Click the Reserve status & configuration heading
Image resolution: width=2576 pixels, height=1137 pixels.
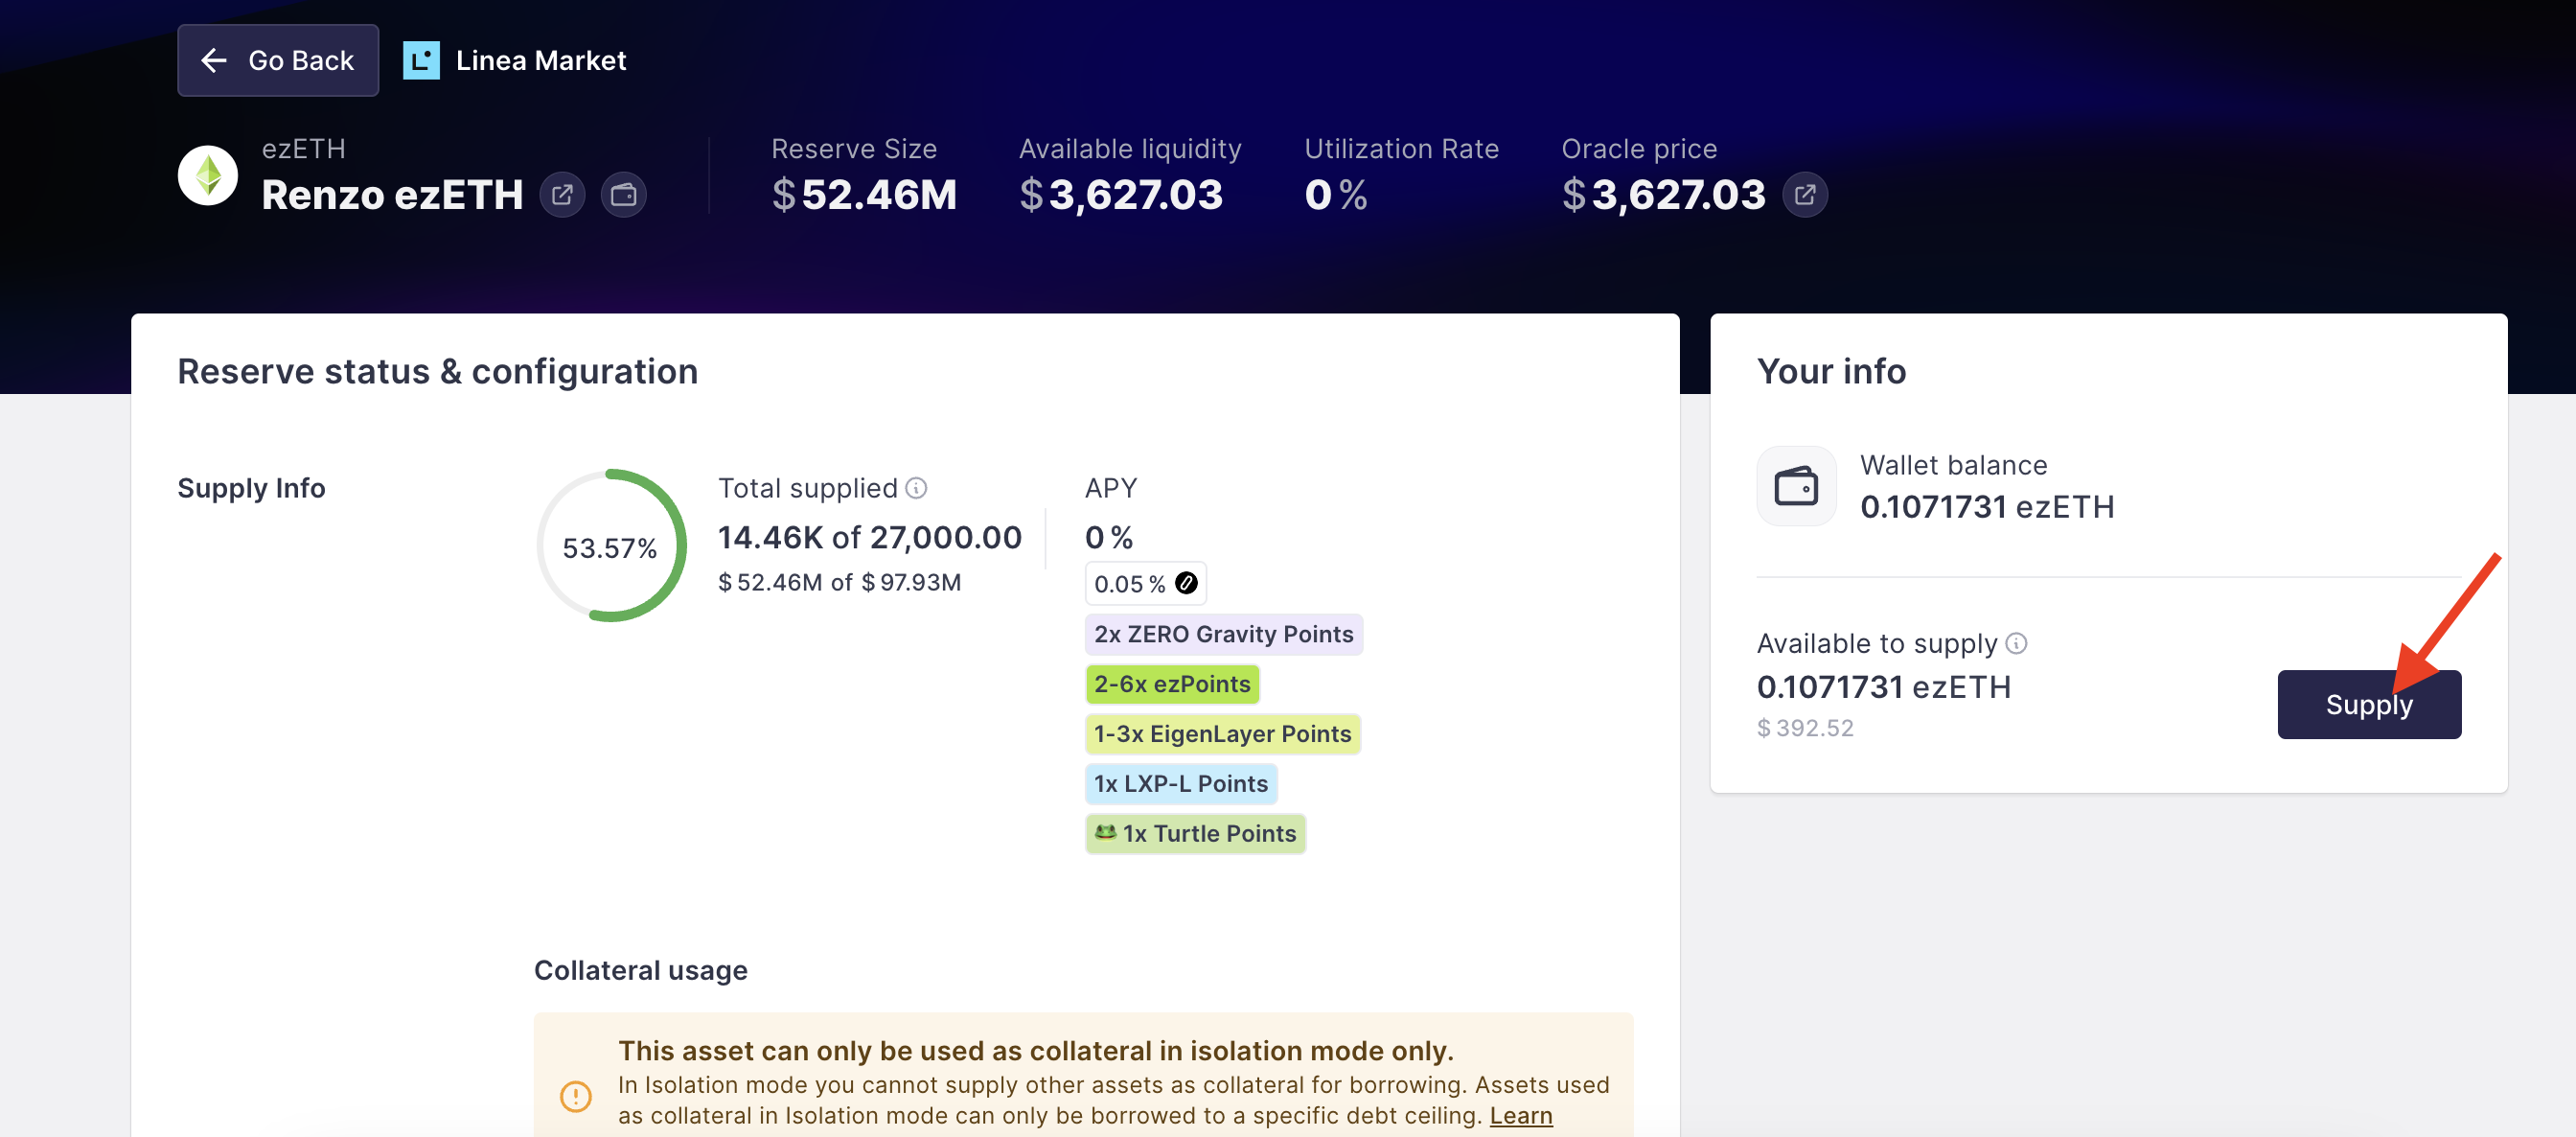(438, 371)
